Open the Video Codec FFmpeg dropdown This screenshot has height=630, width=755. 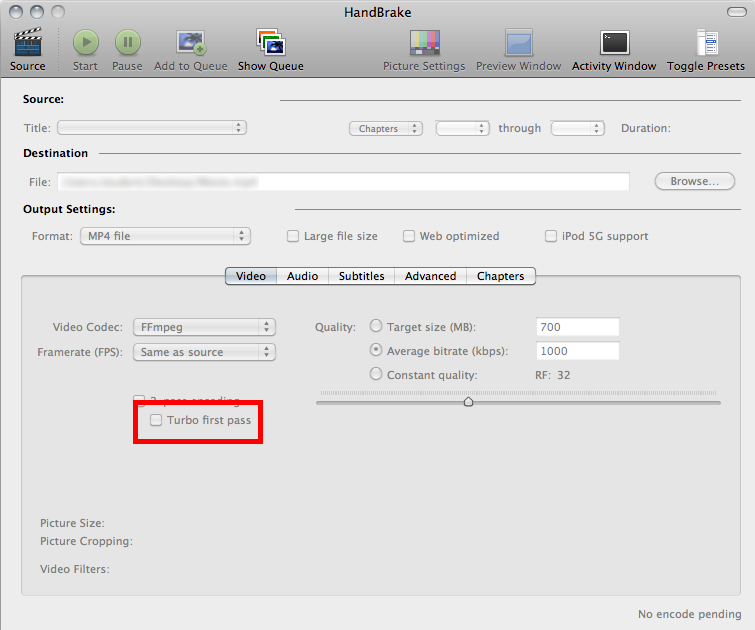click(x=204, y=327)
